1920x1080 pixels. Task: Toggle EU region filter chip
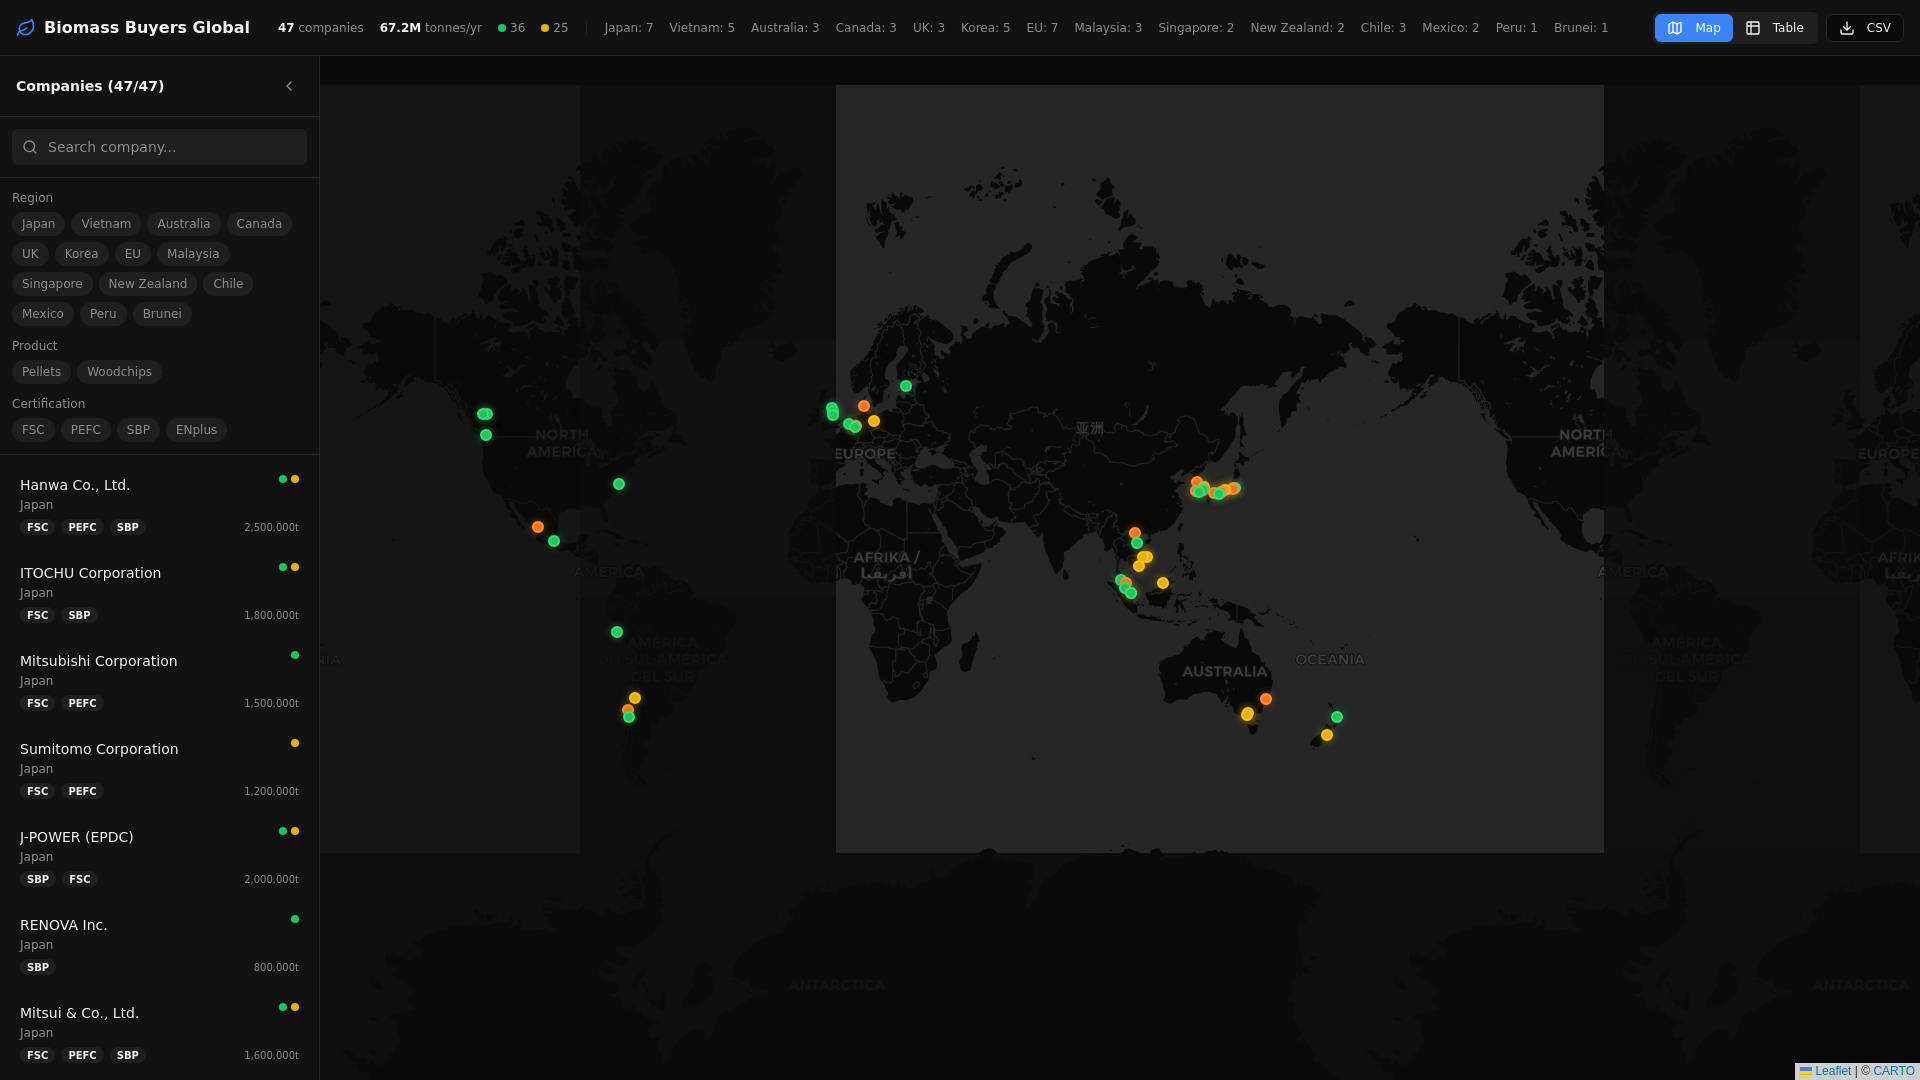[x=133, y=254]
